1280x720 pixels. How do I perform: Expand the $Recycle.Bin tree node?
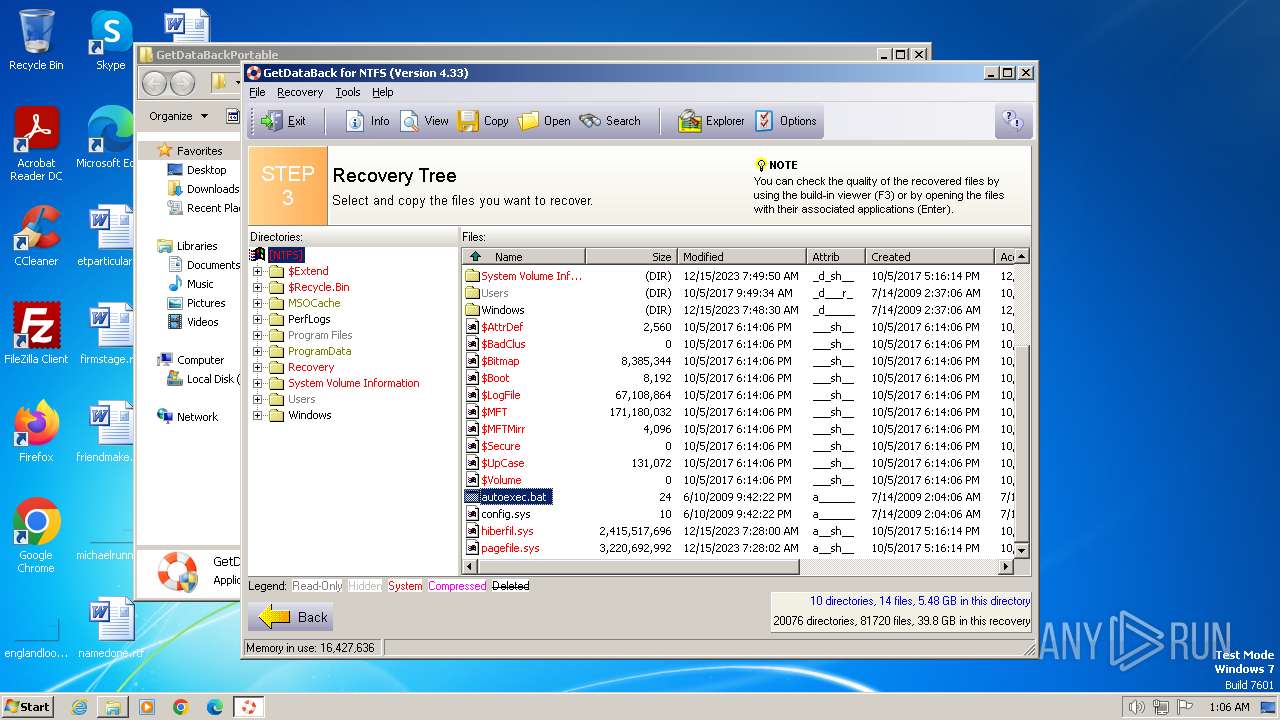(258, 287)
